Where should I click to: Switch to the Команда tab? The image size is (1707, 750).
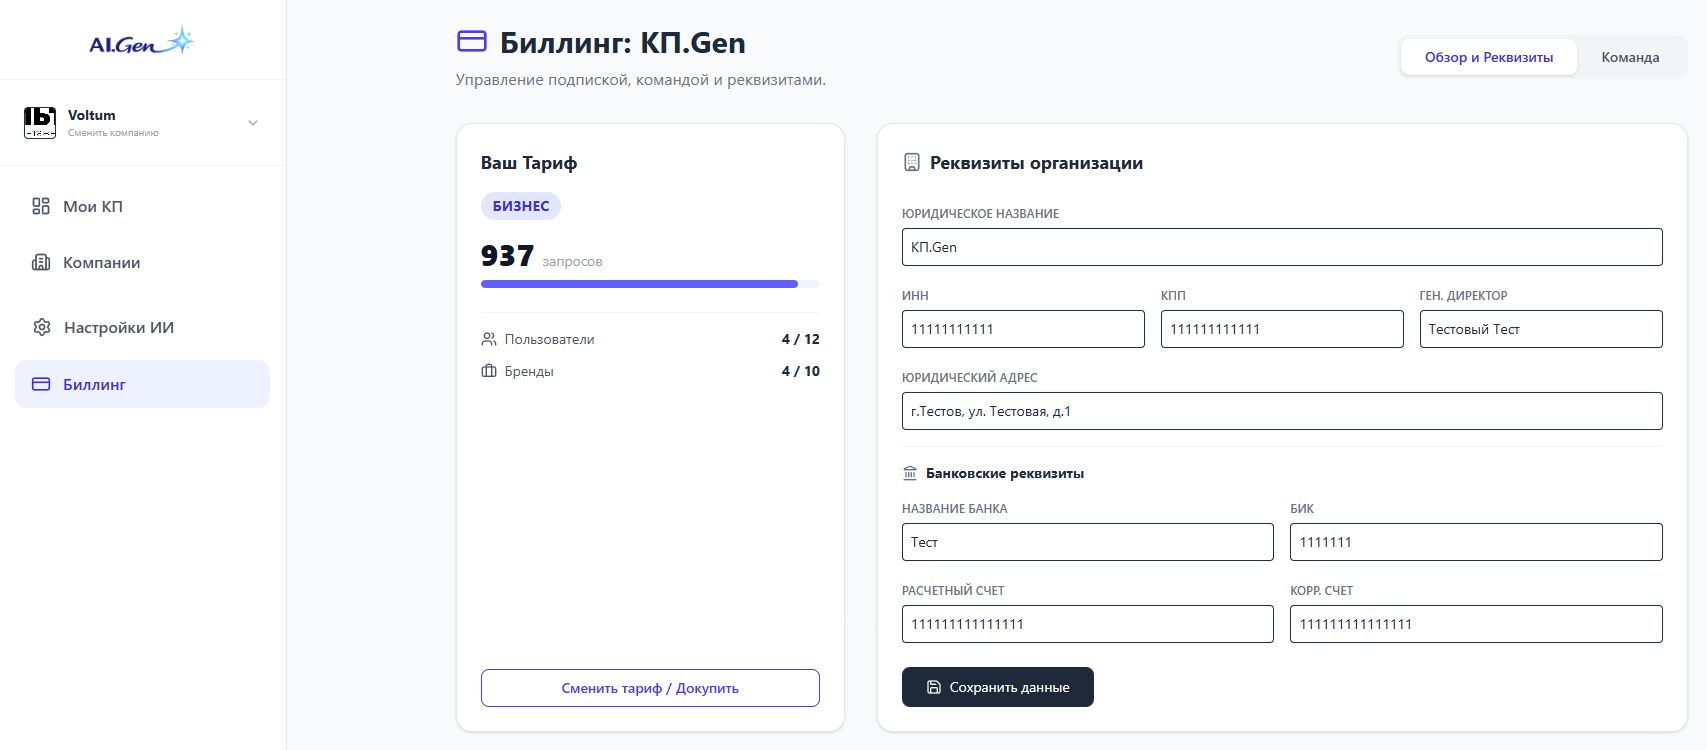pyautogui.click(x=1630, y=57)
